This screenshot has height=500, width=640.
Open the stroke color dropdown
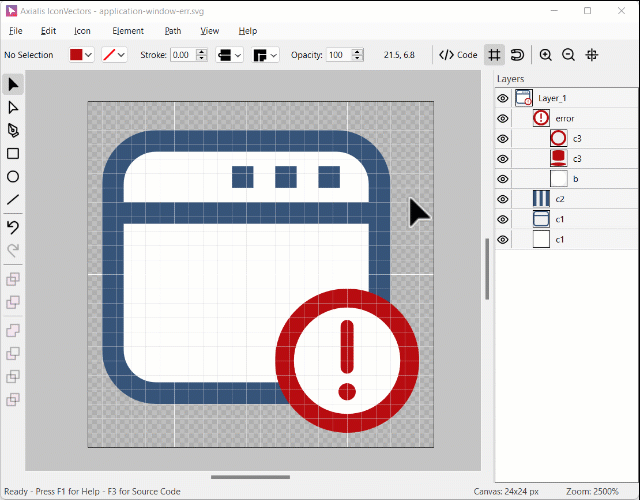tap(122, 55)
